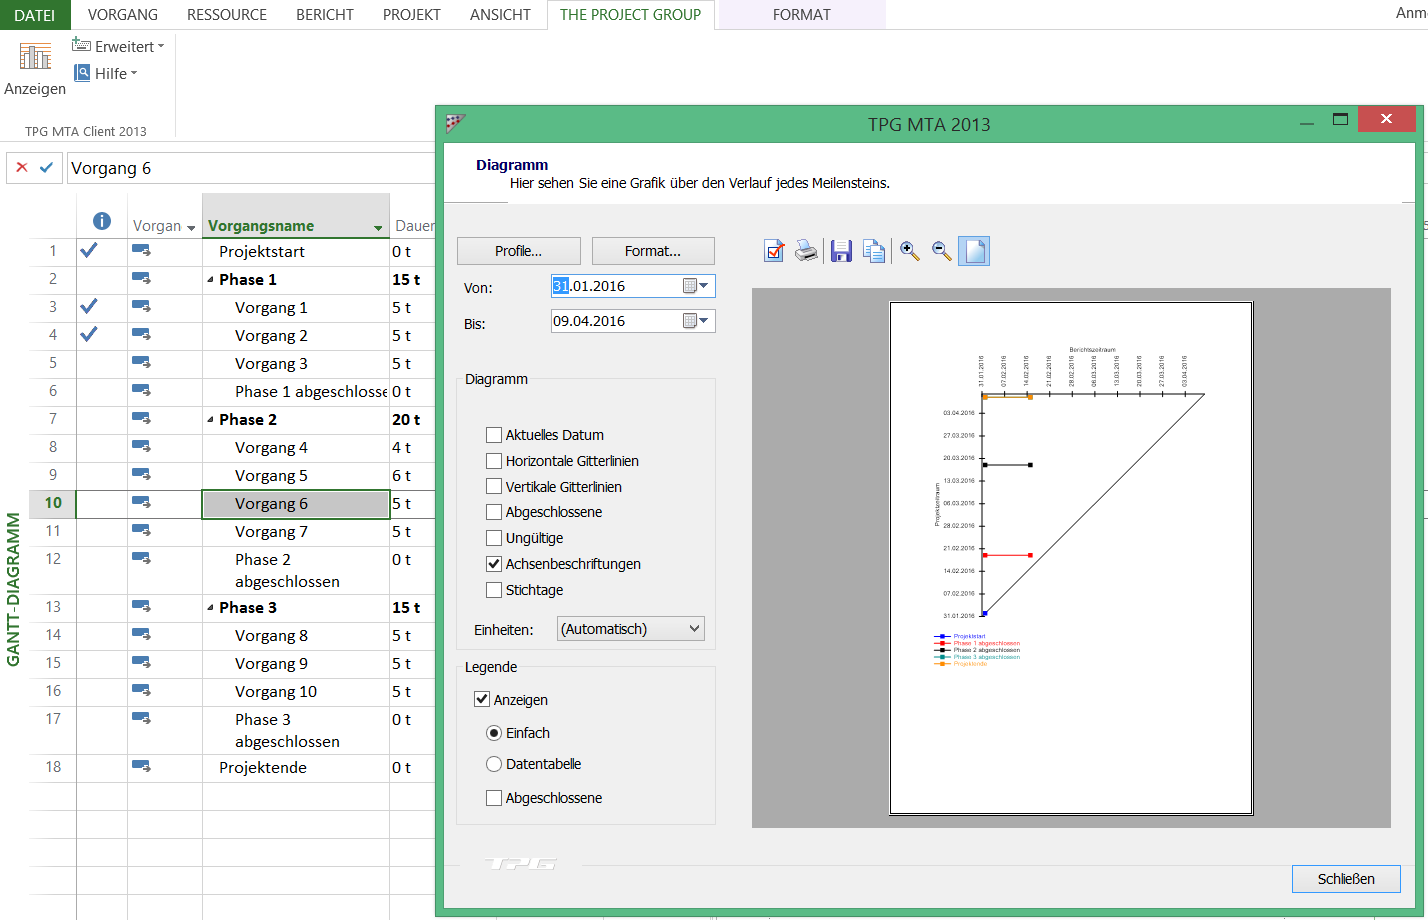
Task: Open the DATEI tab
Action: (35, 15)
